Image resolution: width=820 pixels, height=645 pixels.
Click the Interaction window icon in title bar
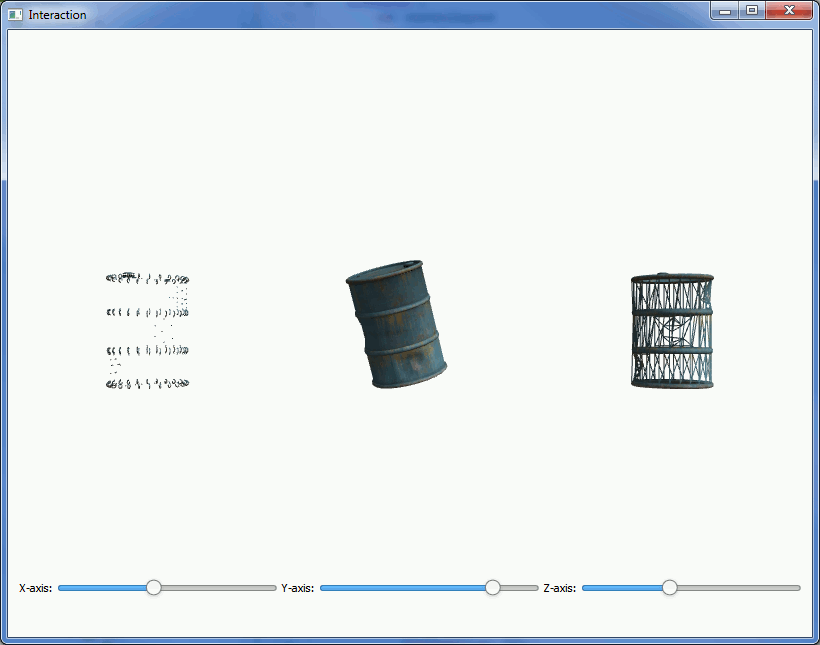click(x=15, y=15)
